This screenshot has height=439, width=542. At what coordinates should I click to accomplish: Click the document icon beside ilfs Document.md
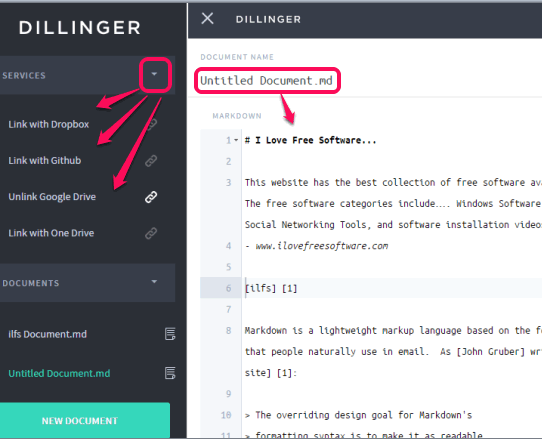(x=170, y=334)
